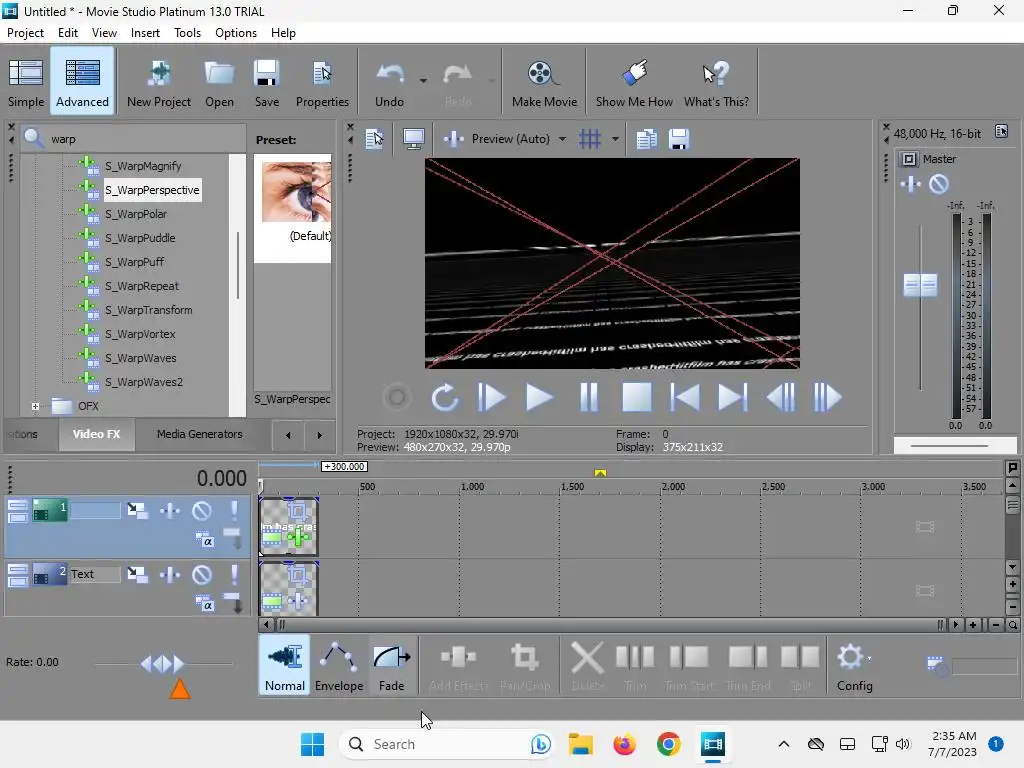Mute video track 1
Screen dimensions: 1024x768
pyautogui.click(x=202, y=510)
